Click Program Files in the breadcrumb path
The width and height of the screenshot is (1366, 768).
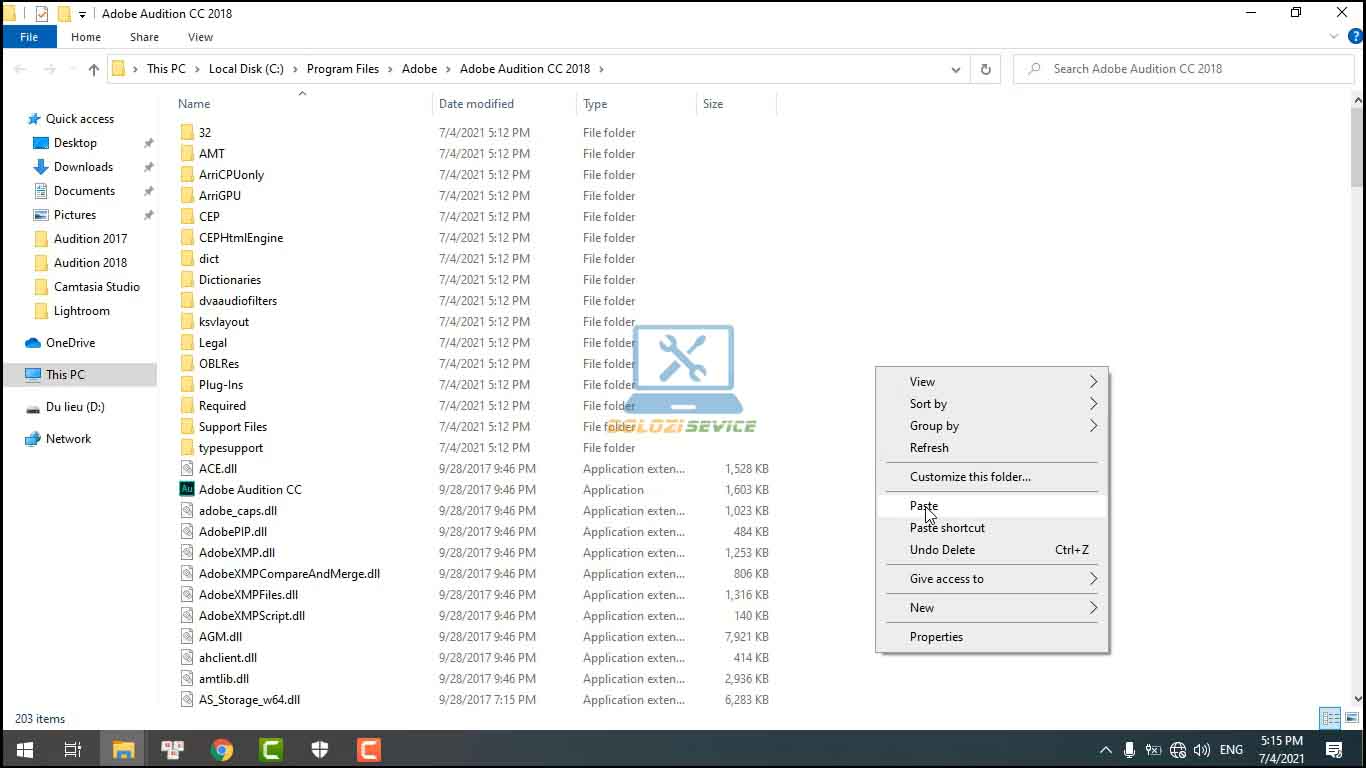click(343, 69)
